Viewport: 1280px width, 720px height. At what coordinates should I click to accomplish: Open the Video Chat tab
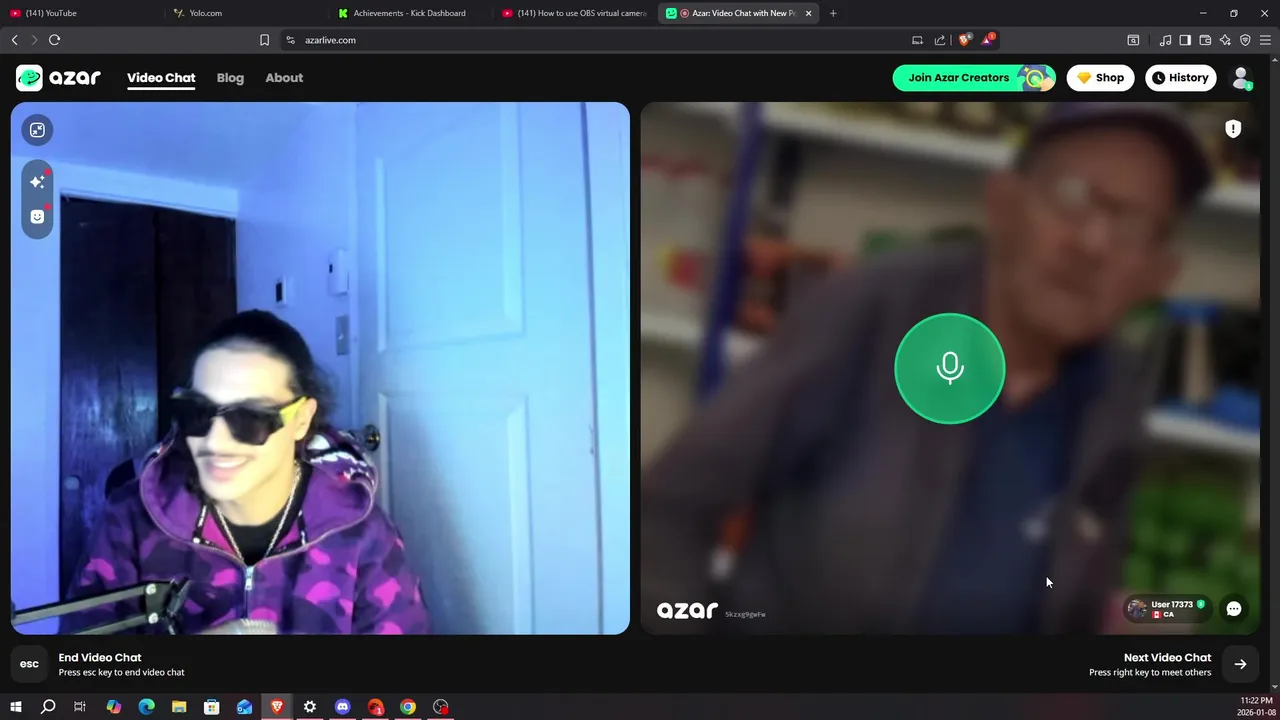point(161,78)
